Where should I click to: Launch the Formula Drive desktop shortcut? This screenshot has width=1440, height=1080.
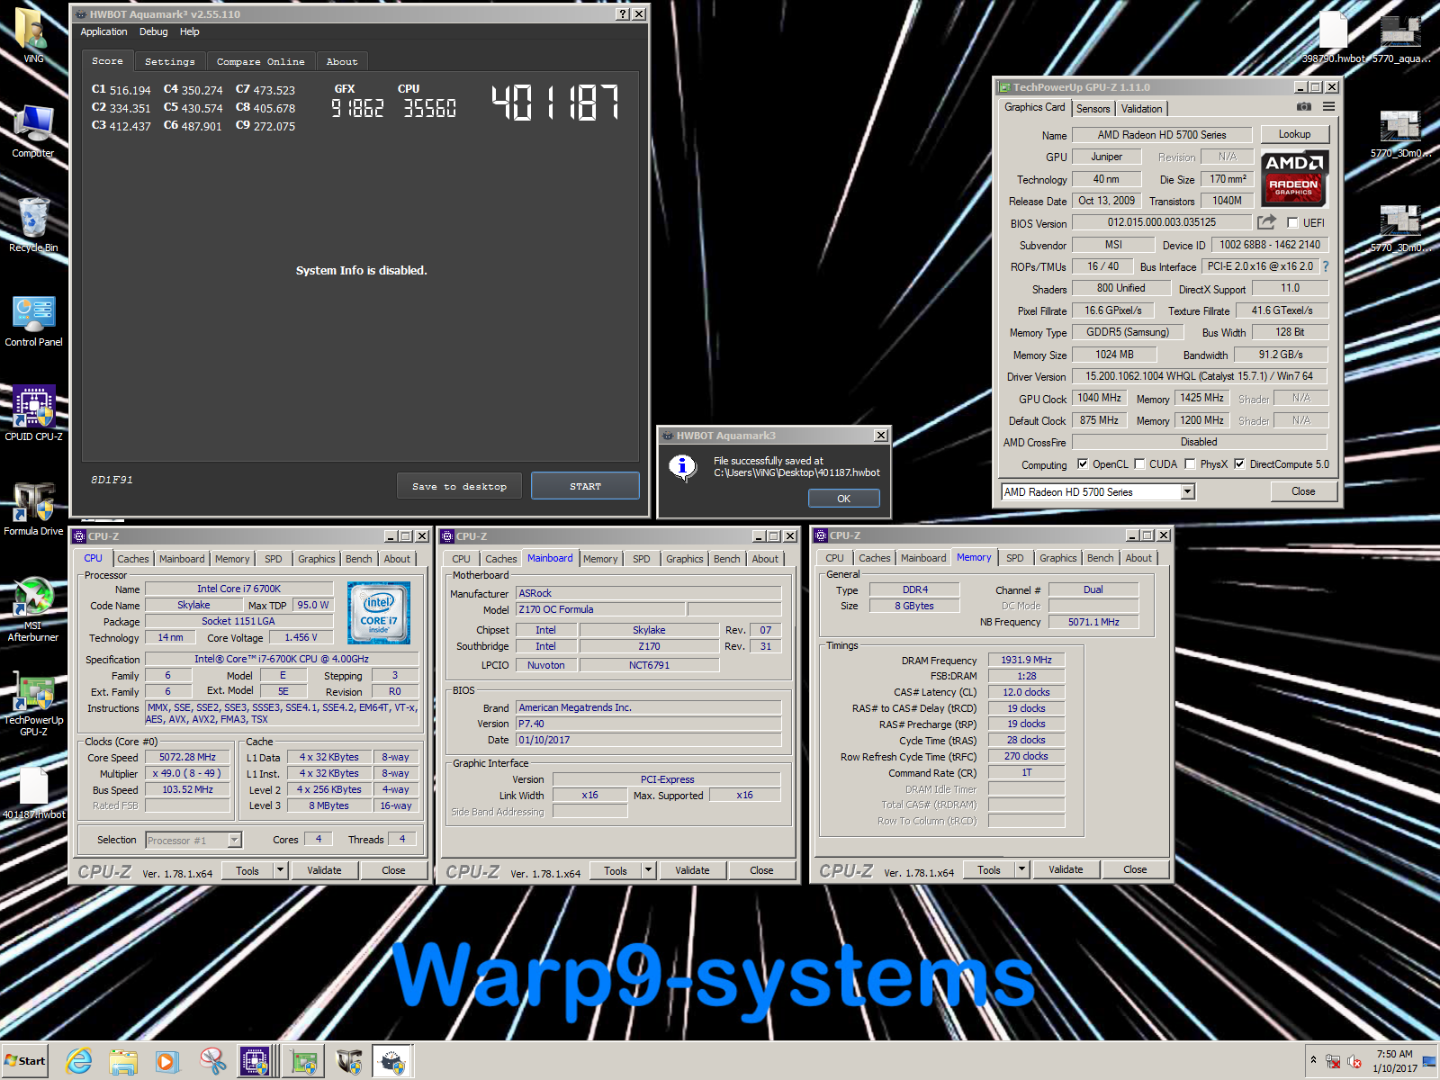33,508
